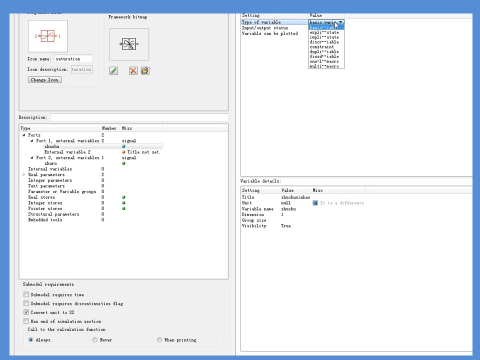Select the Never radio button

click(95, 340)
